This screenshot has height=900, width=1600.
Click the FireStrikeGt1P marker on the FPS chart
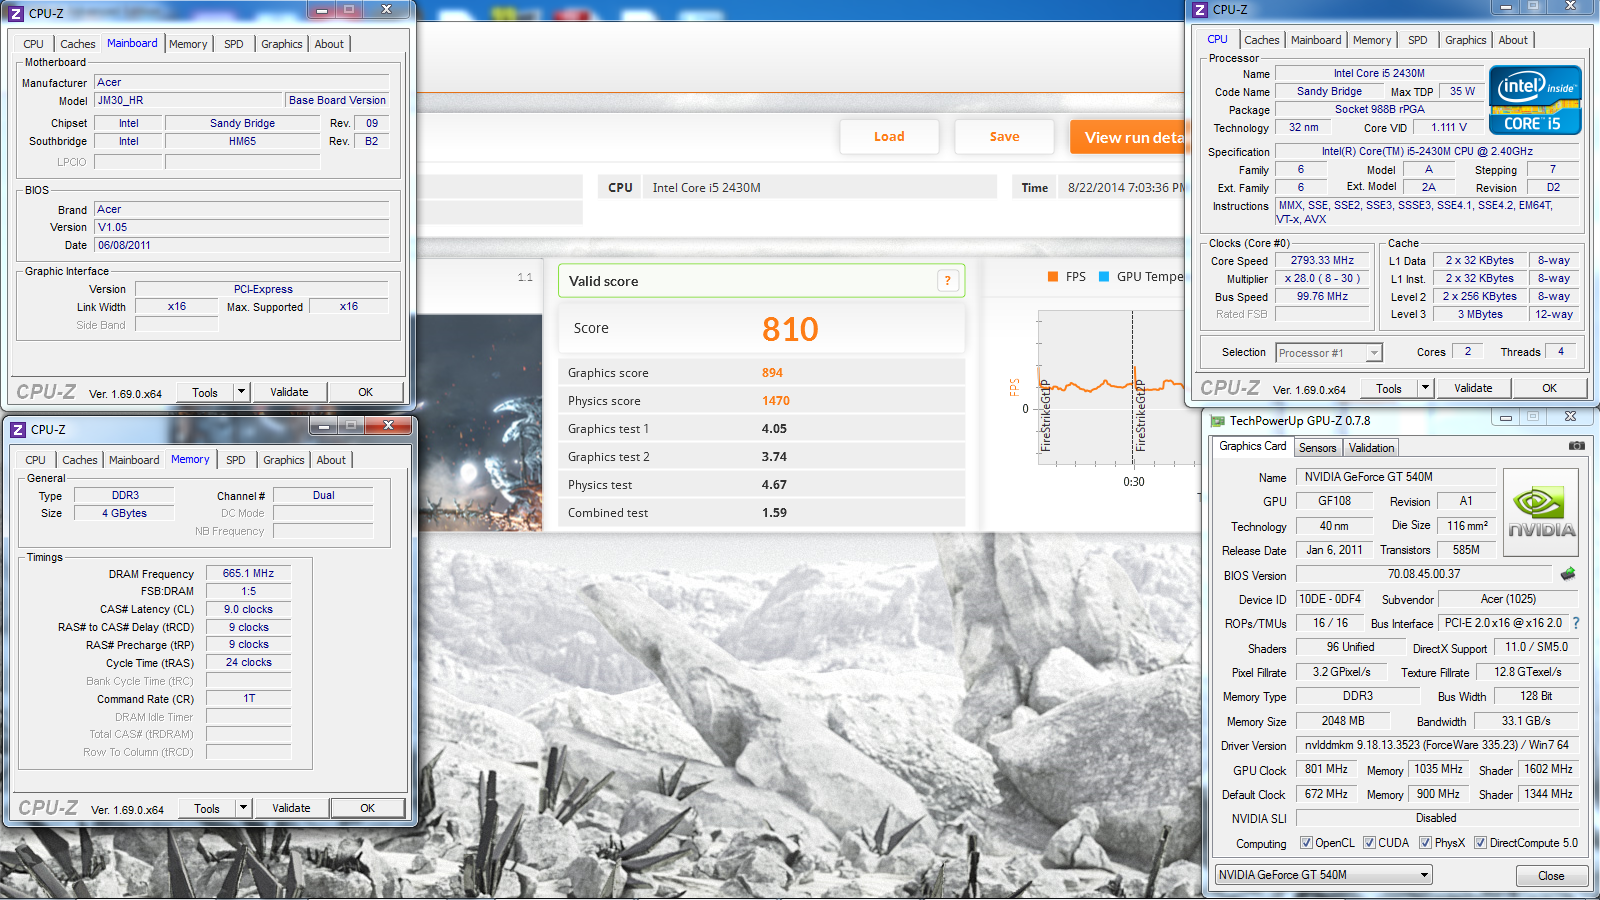tap(1046, 415)
